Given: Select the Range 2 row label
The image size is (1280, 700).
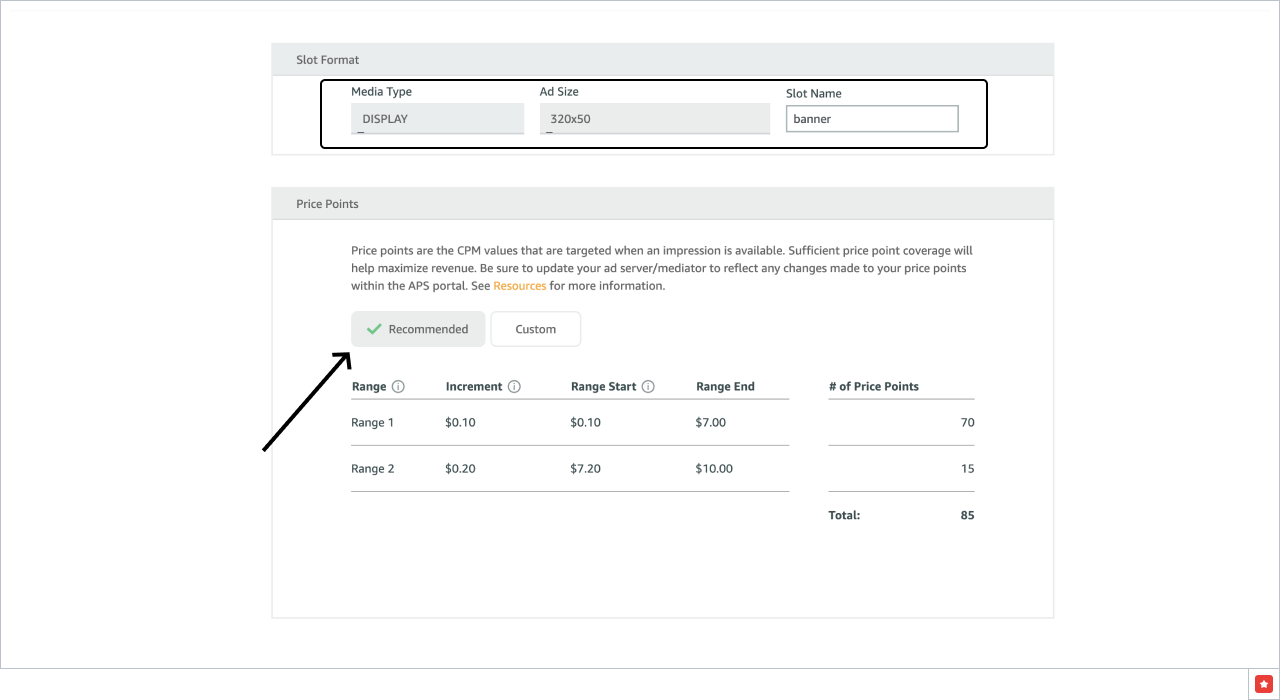Looking at the screenshot, I should [373, 469].
